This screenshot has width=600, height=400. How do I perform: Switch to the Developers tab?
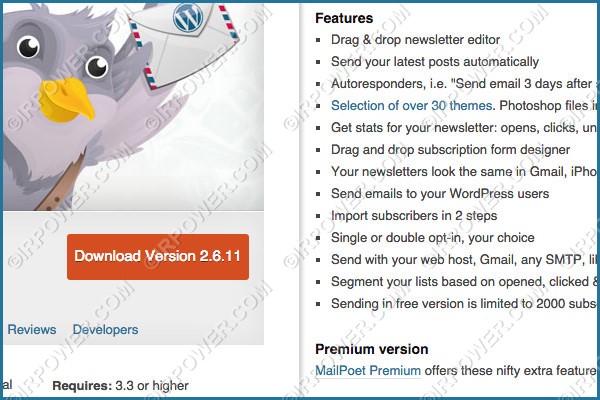pos(106,330)
